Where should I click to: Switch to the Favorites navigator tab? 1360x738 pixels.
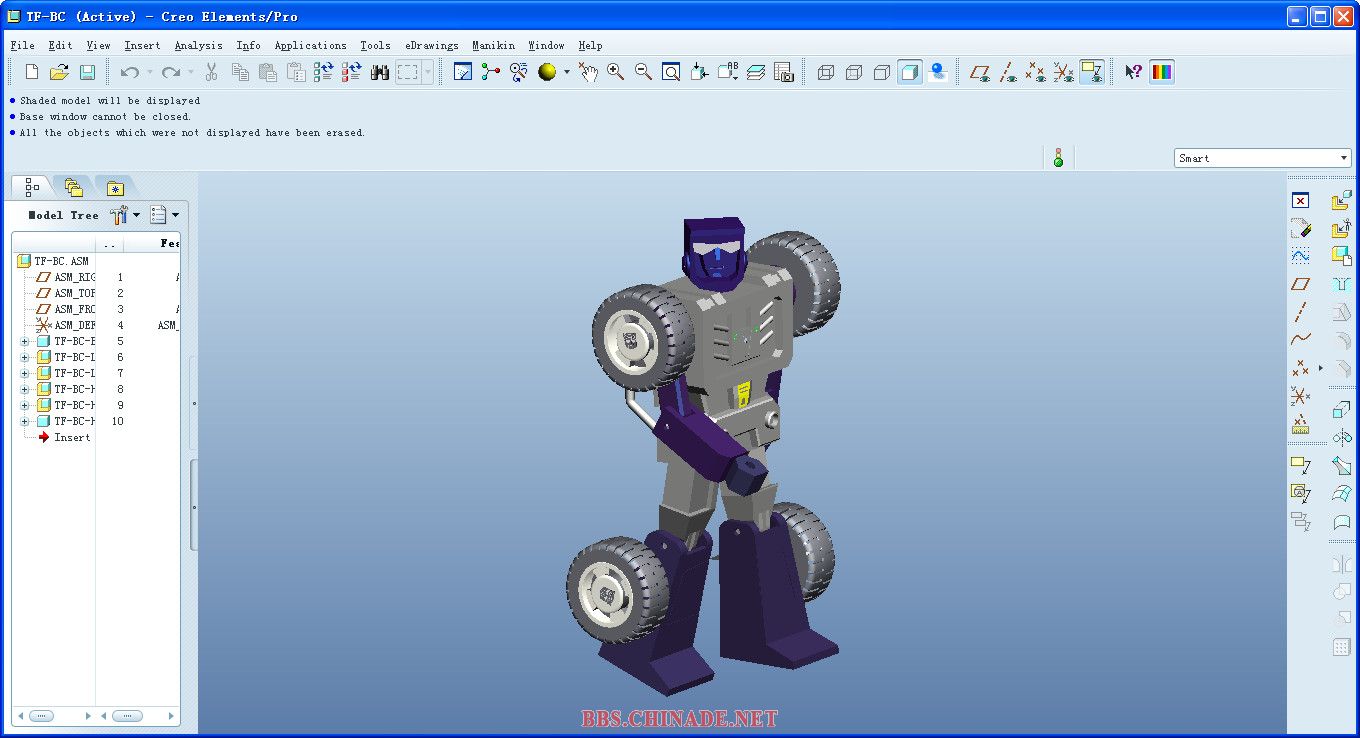click(115, 187)
